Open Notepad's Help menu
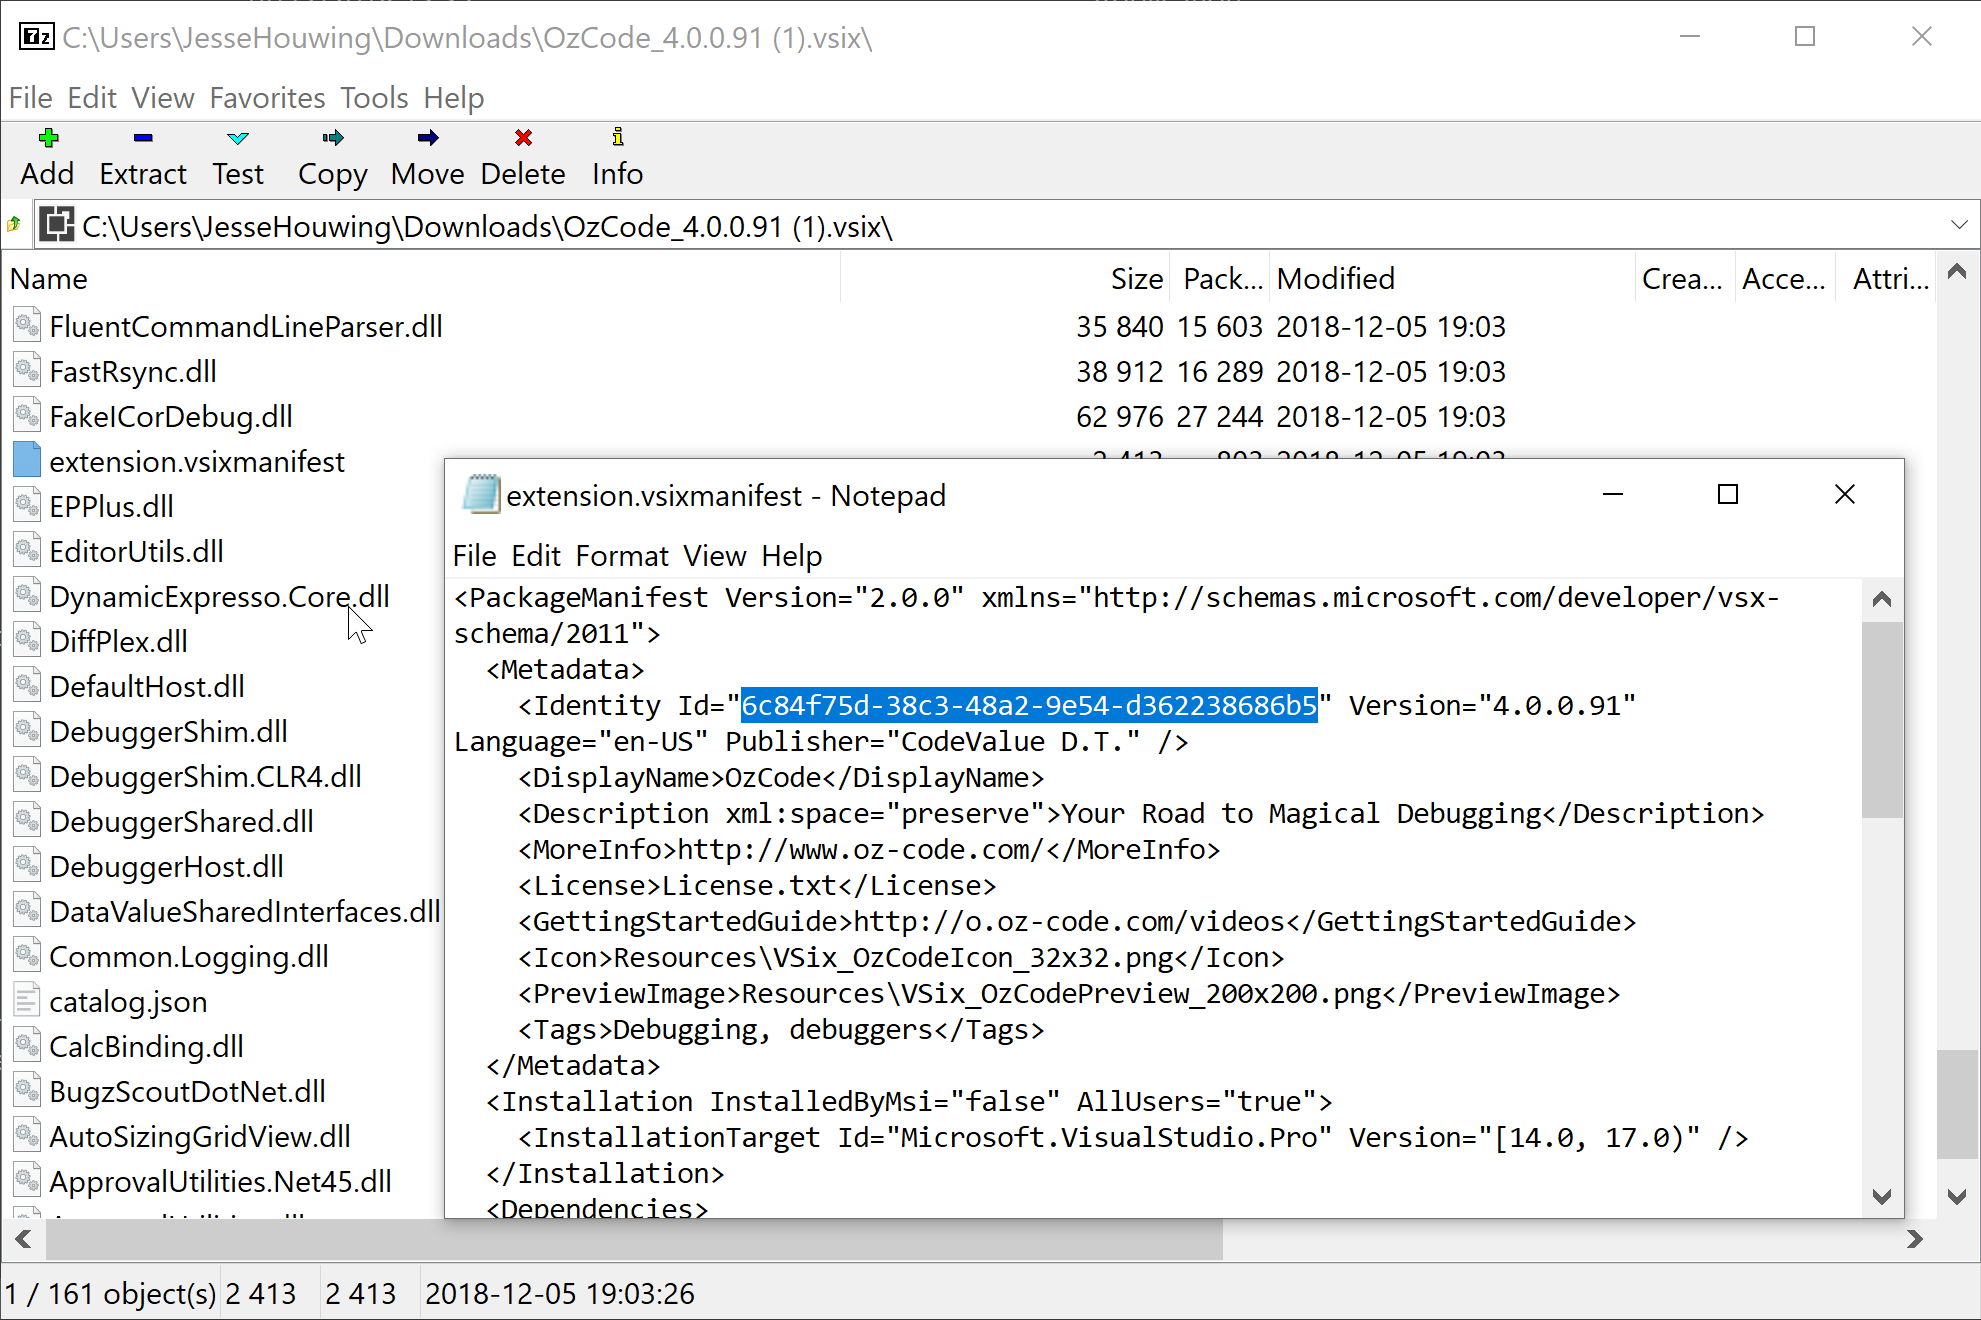The image size is (1981, 1320). point(793,555)
